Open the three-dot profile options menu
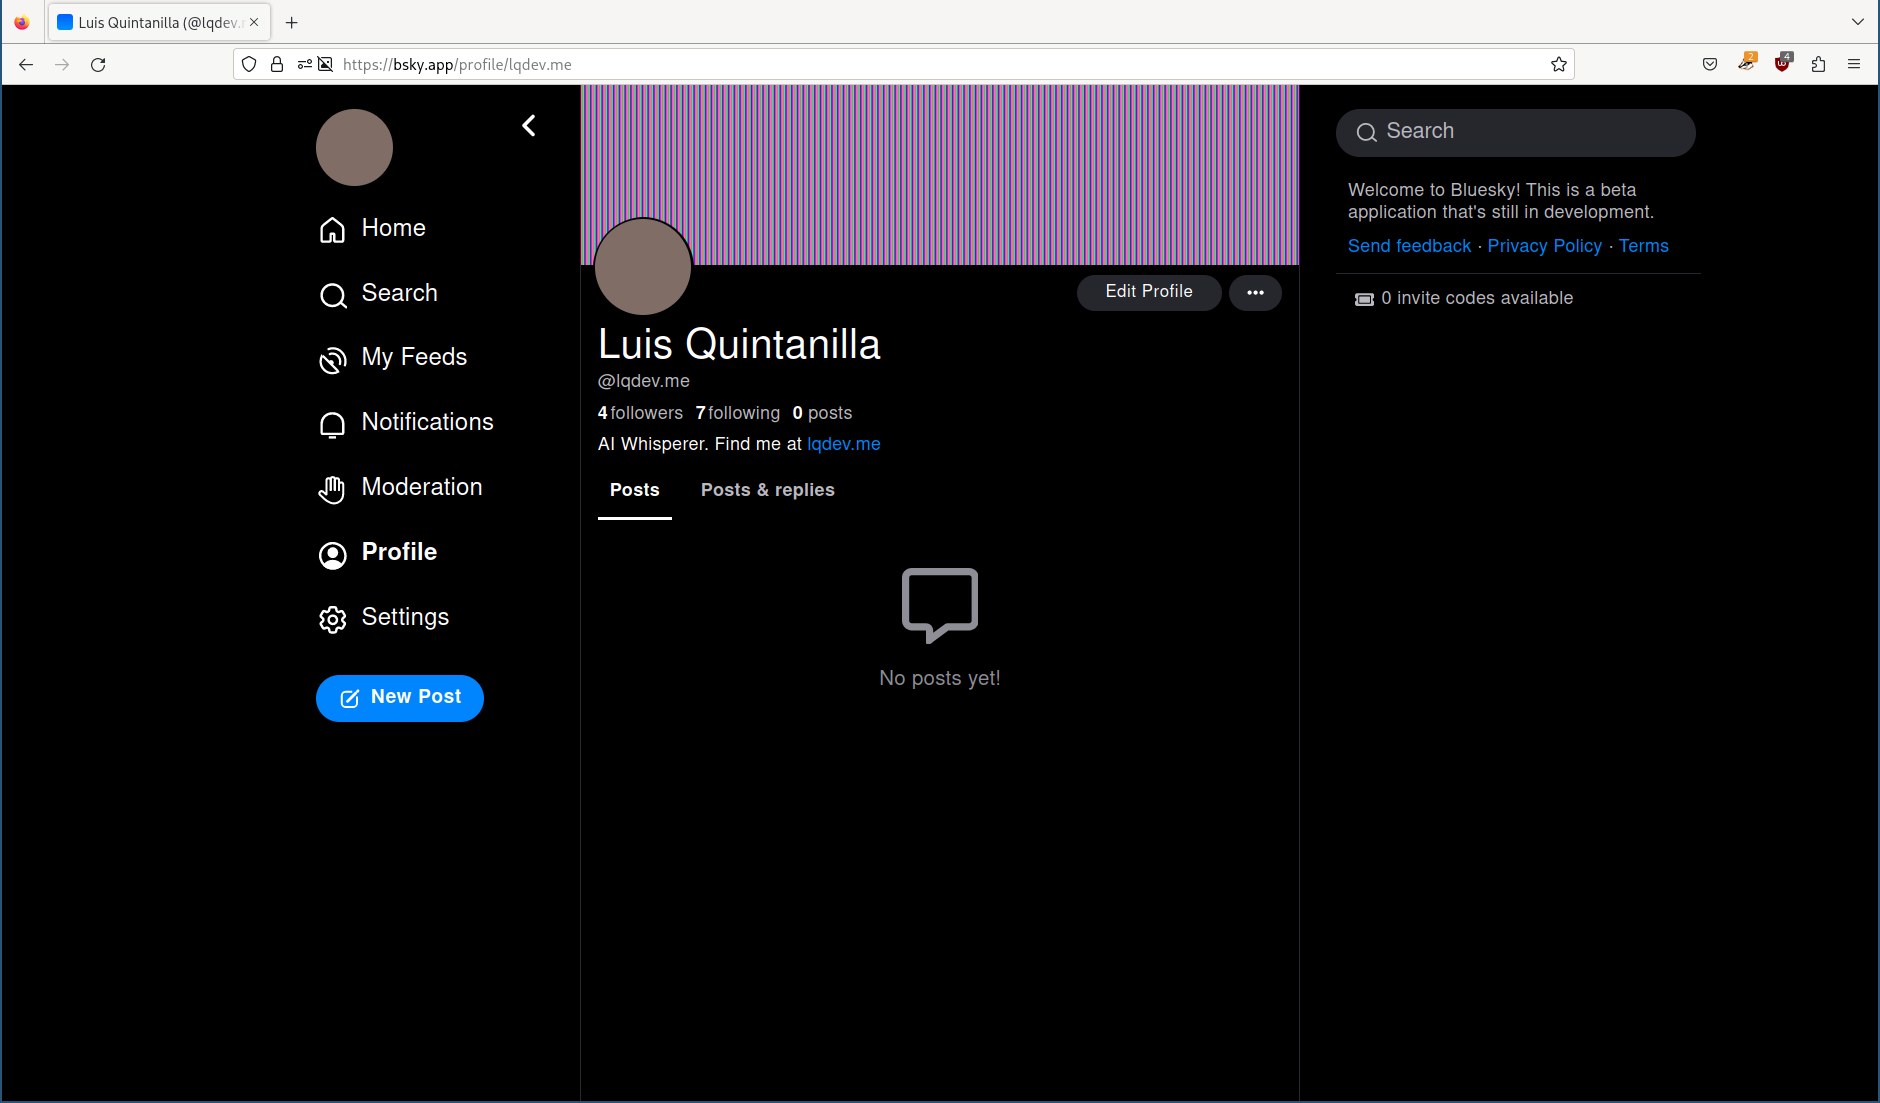The height and width of the screenshot is (1103, 1880). click(1255, 292)
